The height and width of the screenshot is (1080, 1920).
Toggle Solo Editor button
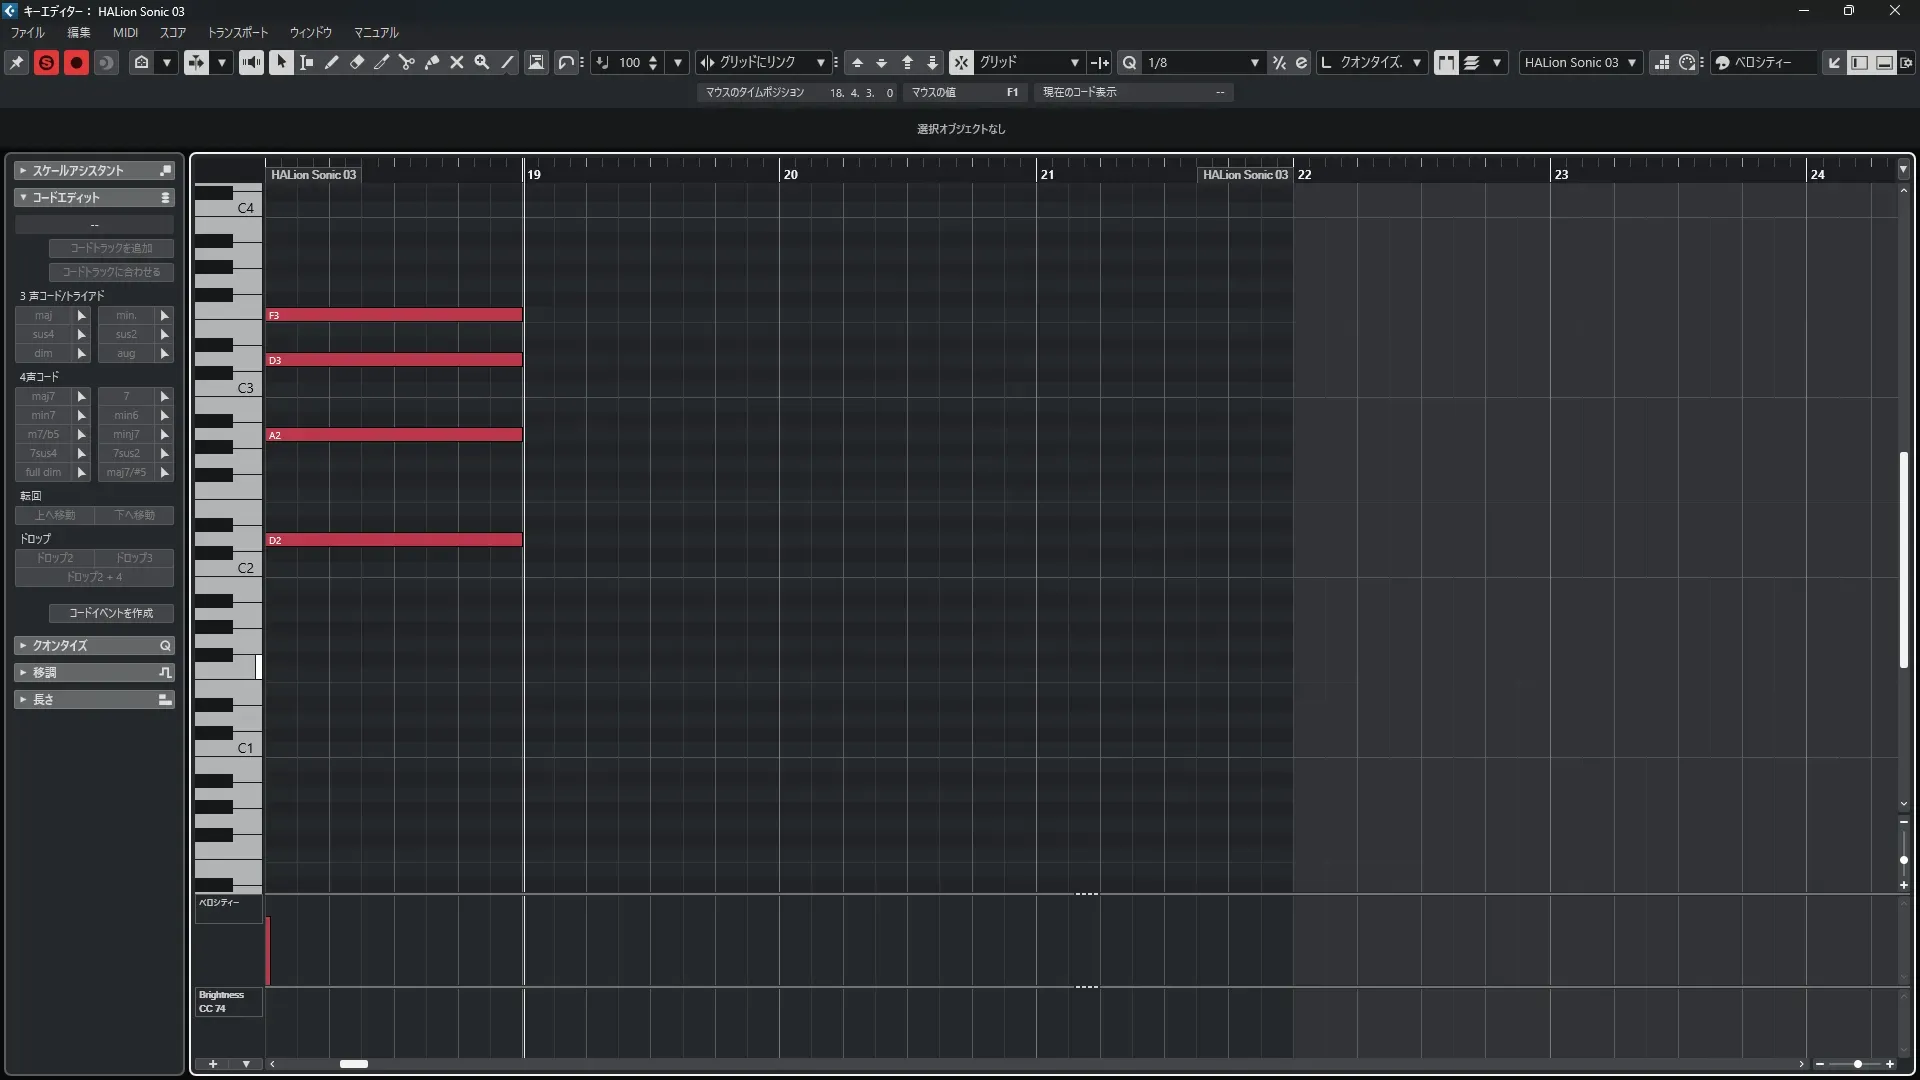[x=46, y=62]
